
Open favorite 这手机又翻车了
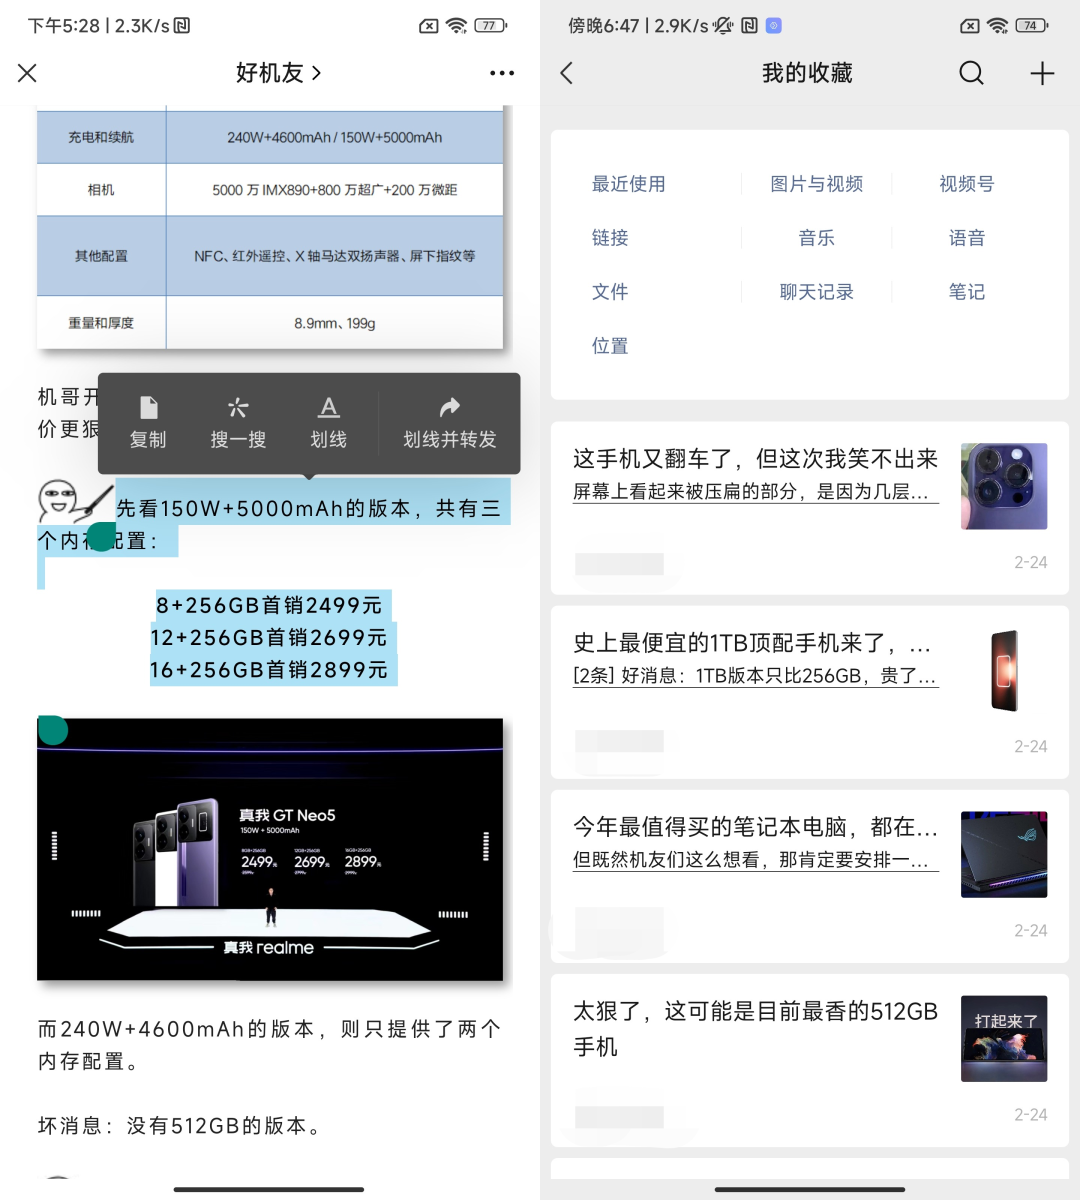810,509
